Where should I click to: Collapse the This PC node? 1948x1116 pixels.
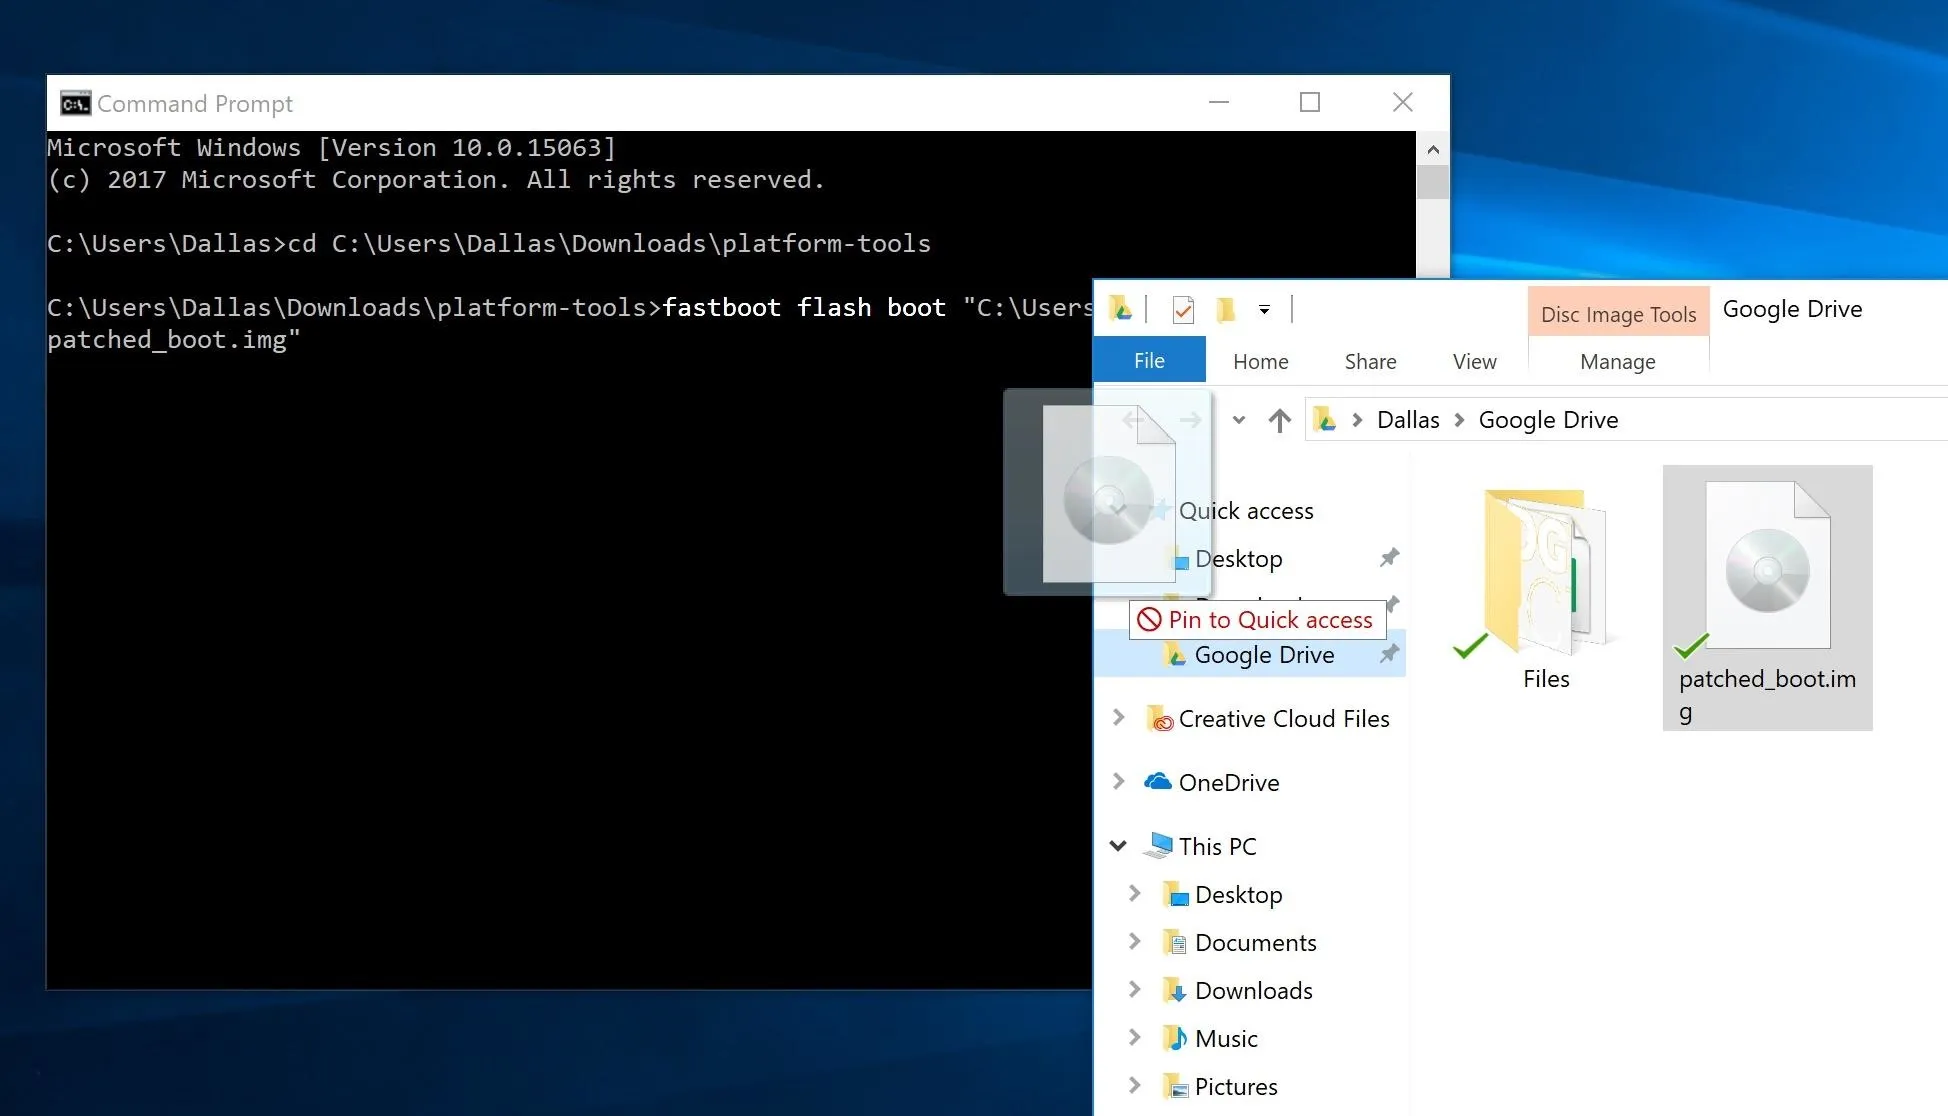coord(1118,846)
